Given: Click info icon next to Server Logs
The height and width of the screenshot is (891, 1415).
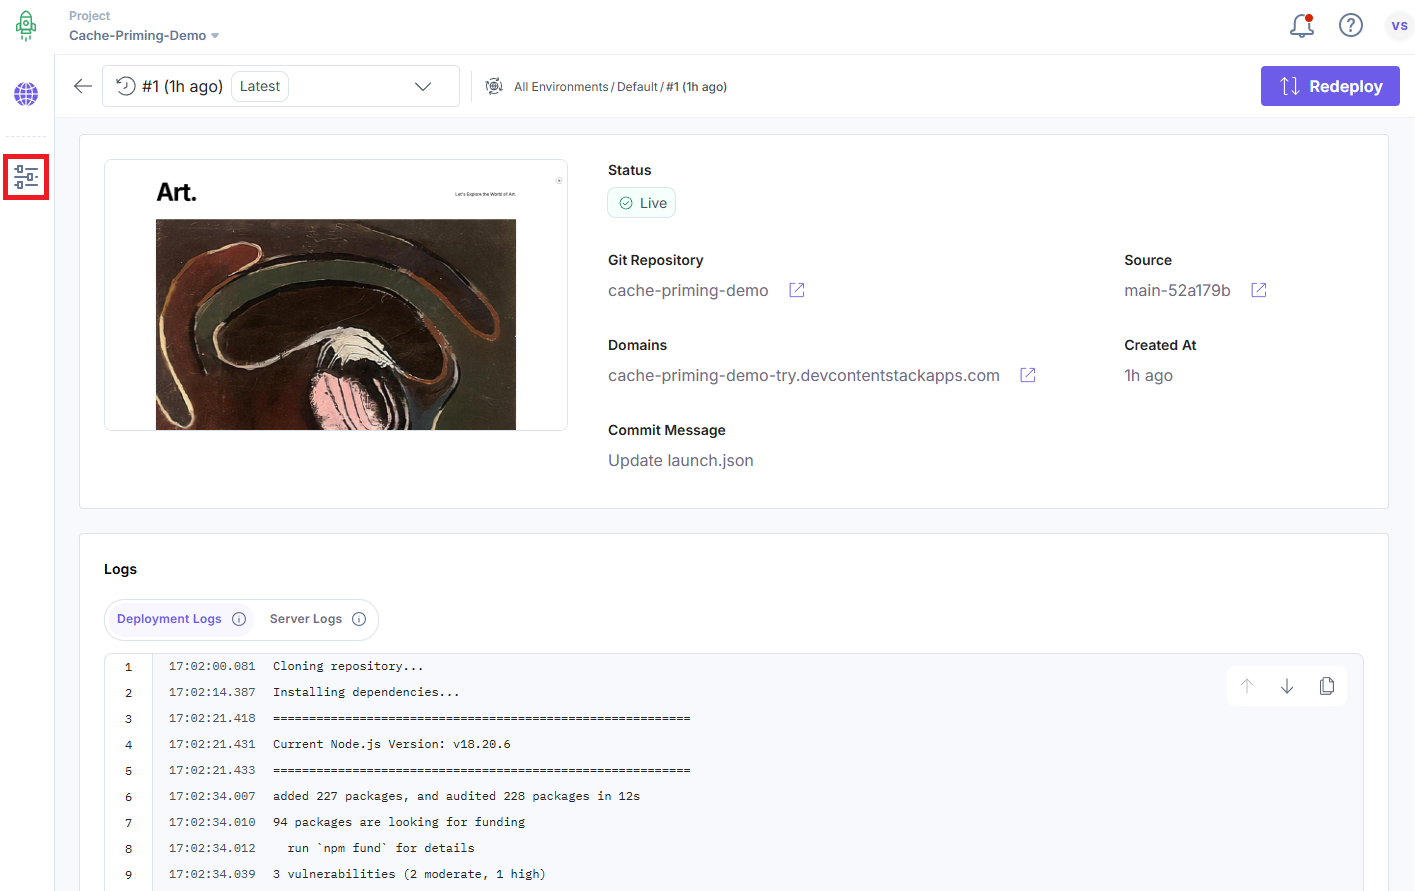Looking at the screenshot, I should point(359,619).
